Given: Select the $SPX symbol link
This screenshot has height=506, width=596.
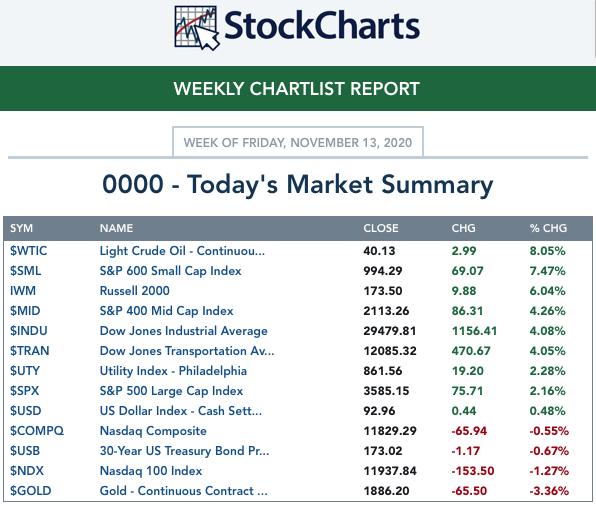Looking at the screenshot, I should click(x=25, y=391).
